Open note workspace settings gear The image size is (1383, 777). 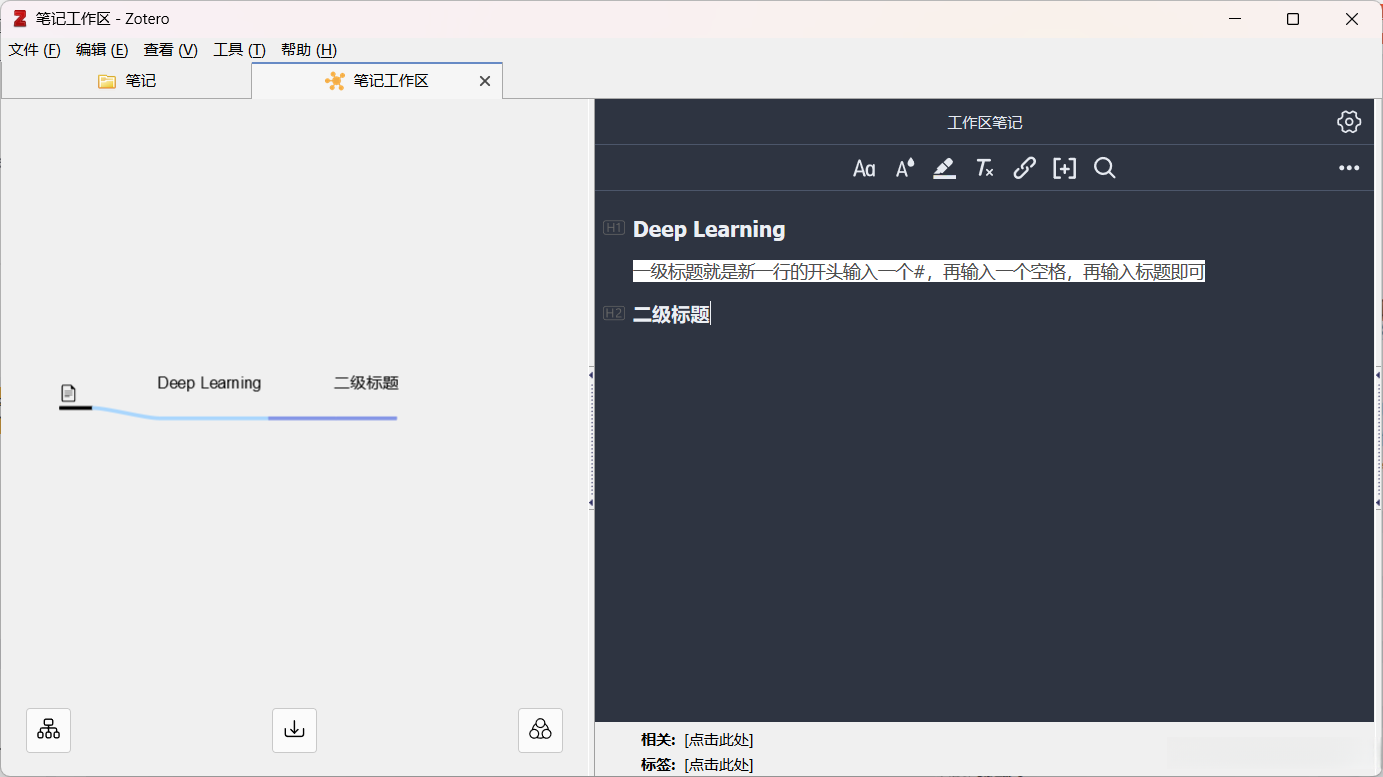(x=1348, y=121)
